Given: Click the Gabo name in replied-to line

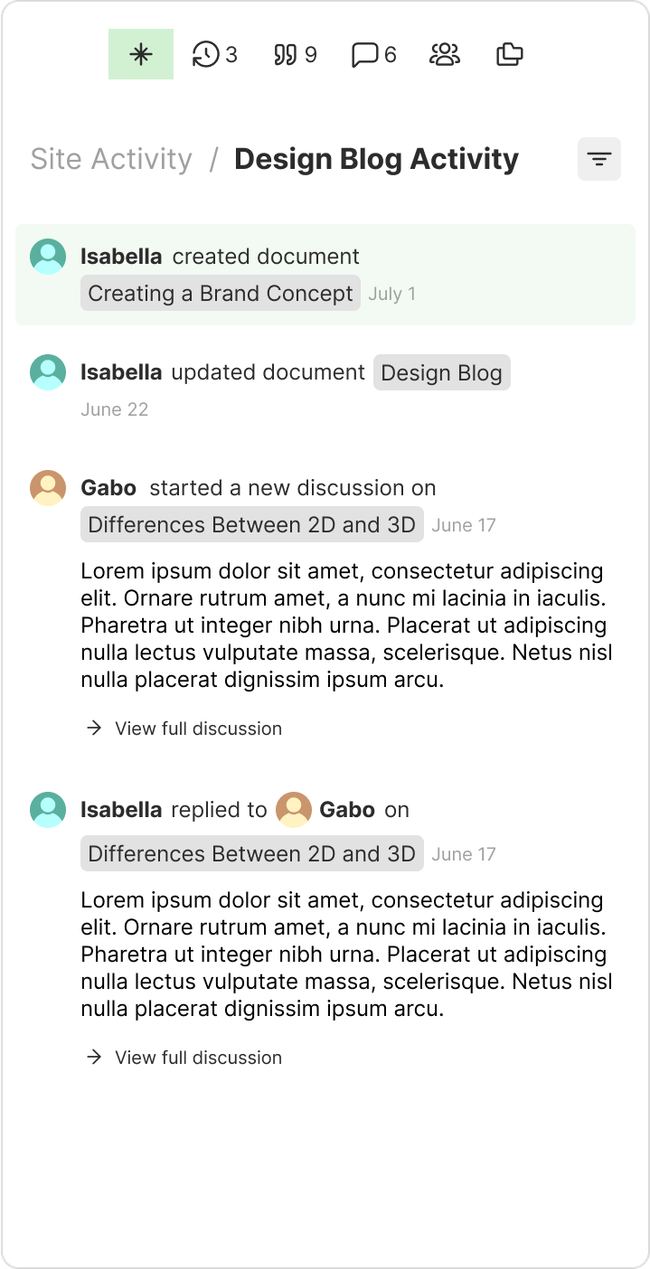Looking at the screenshot, I should 347,810.
